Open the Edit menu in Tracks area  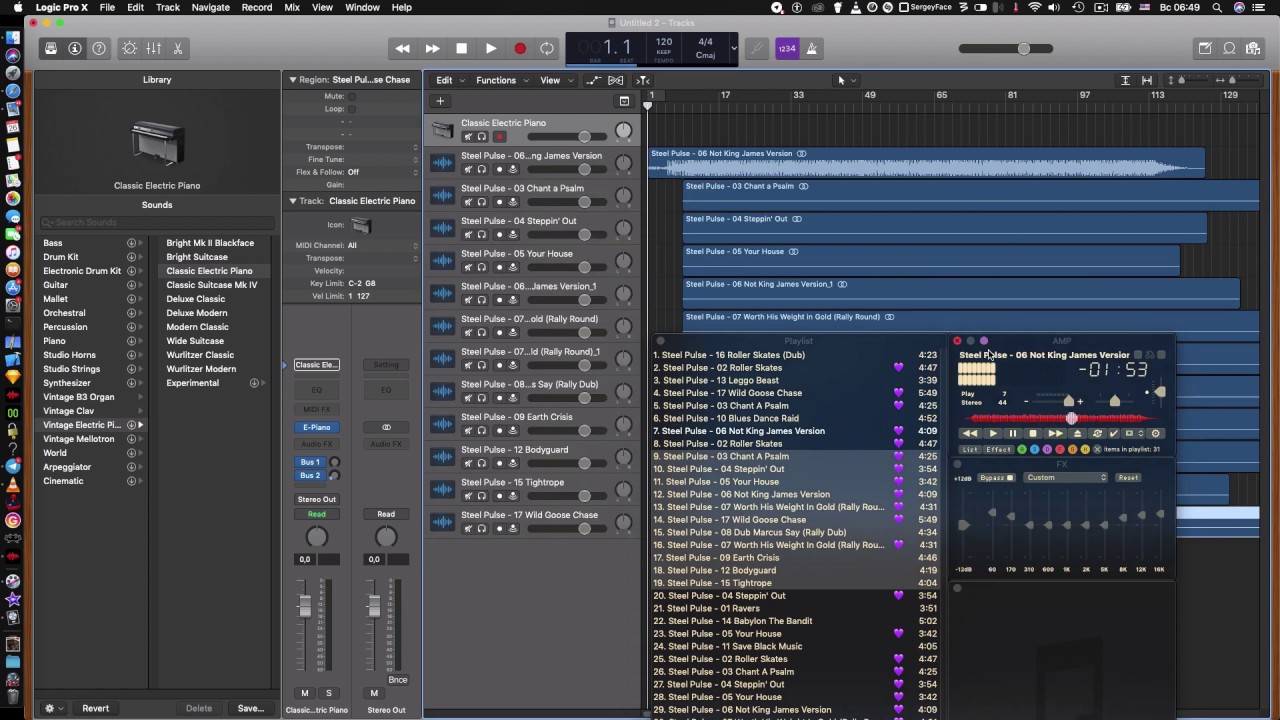click(x=449, y=80)
